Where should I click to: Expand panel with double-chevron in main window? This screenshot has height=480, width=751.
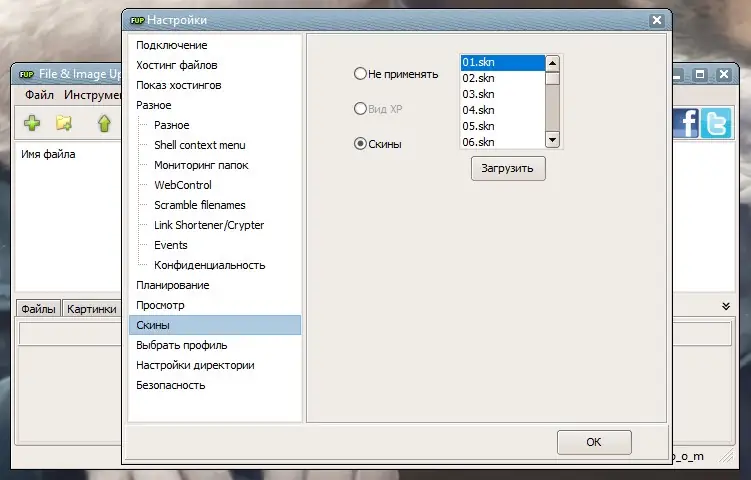point(726,306)
